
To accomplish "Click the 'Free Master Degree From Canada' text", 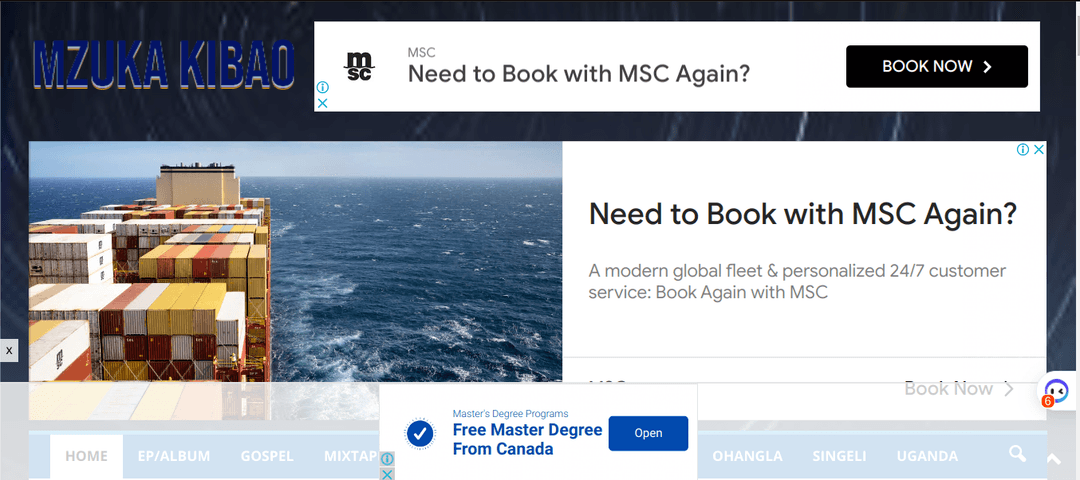I will click(527, 440).
